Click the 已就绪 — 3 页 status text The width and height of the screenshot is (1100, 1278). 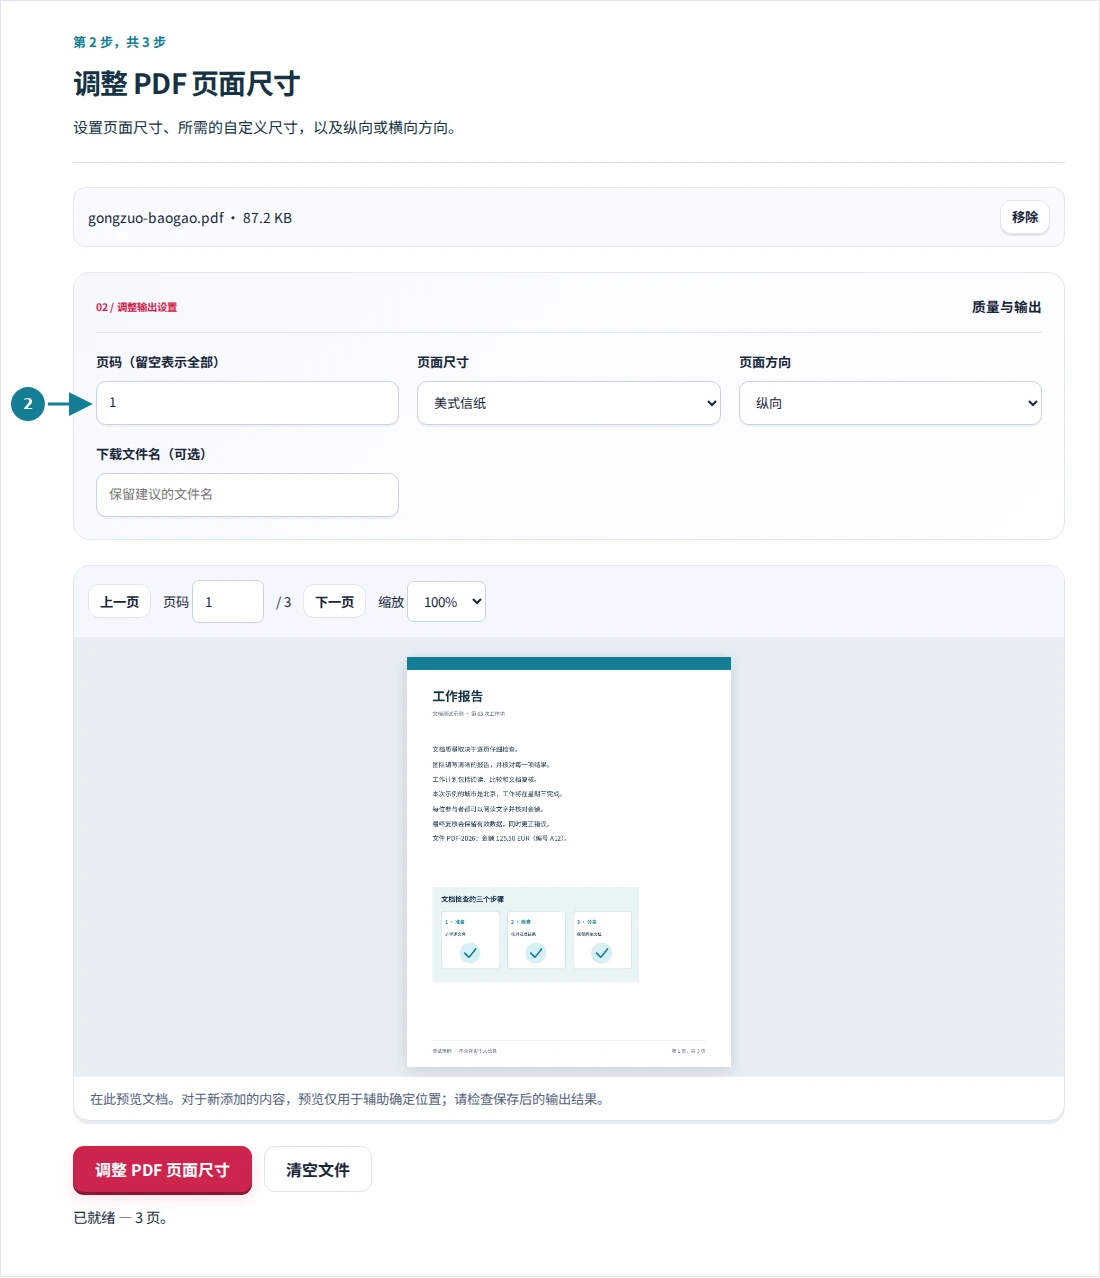click(x=120, y=1218)
